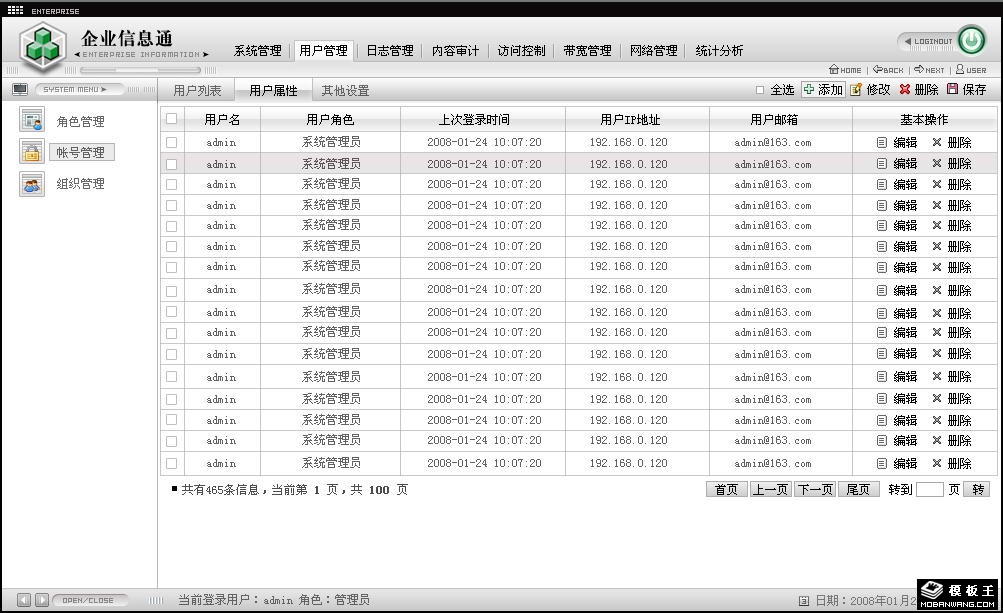Click the 添加 toolbar button
The height and width of the screenshot is (613, 1003).
pos(823,90)
